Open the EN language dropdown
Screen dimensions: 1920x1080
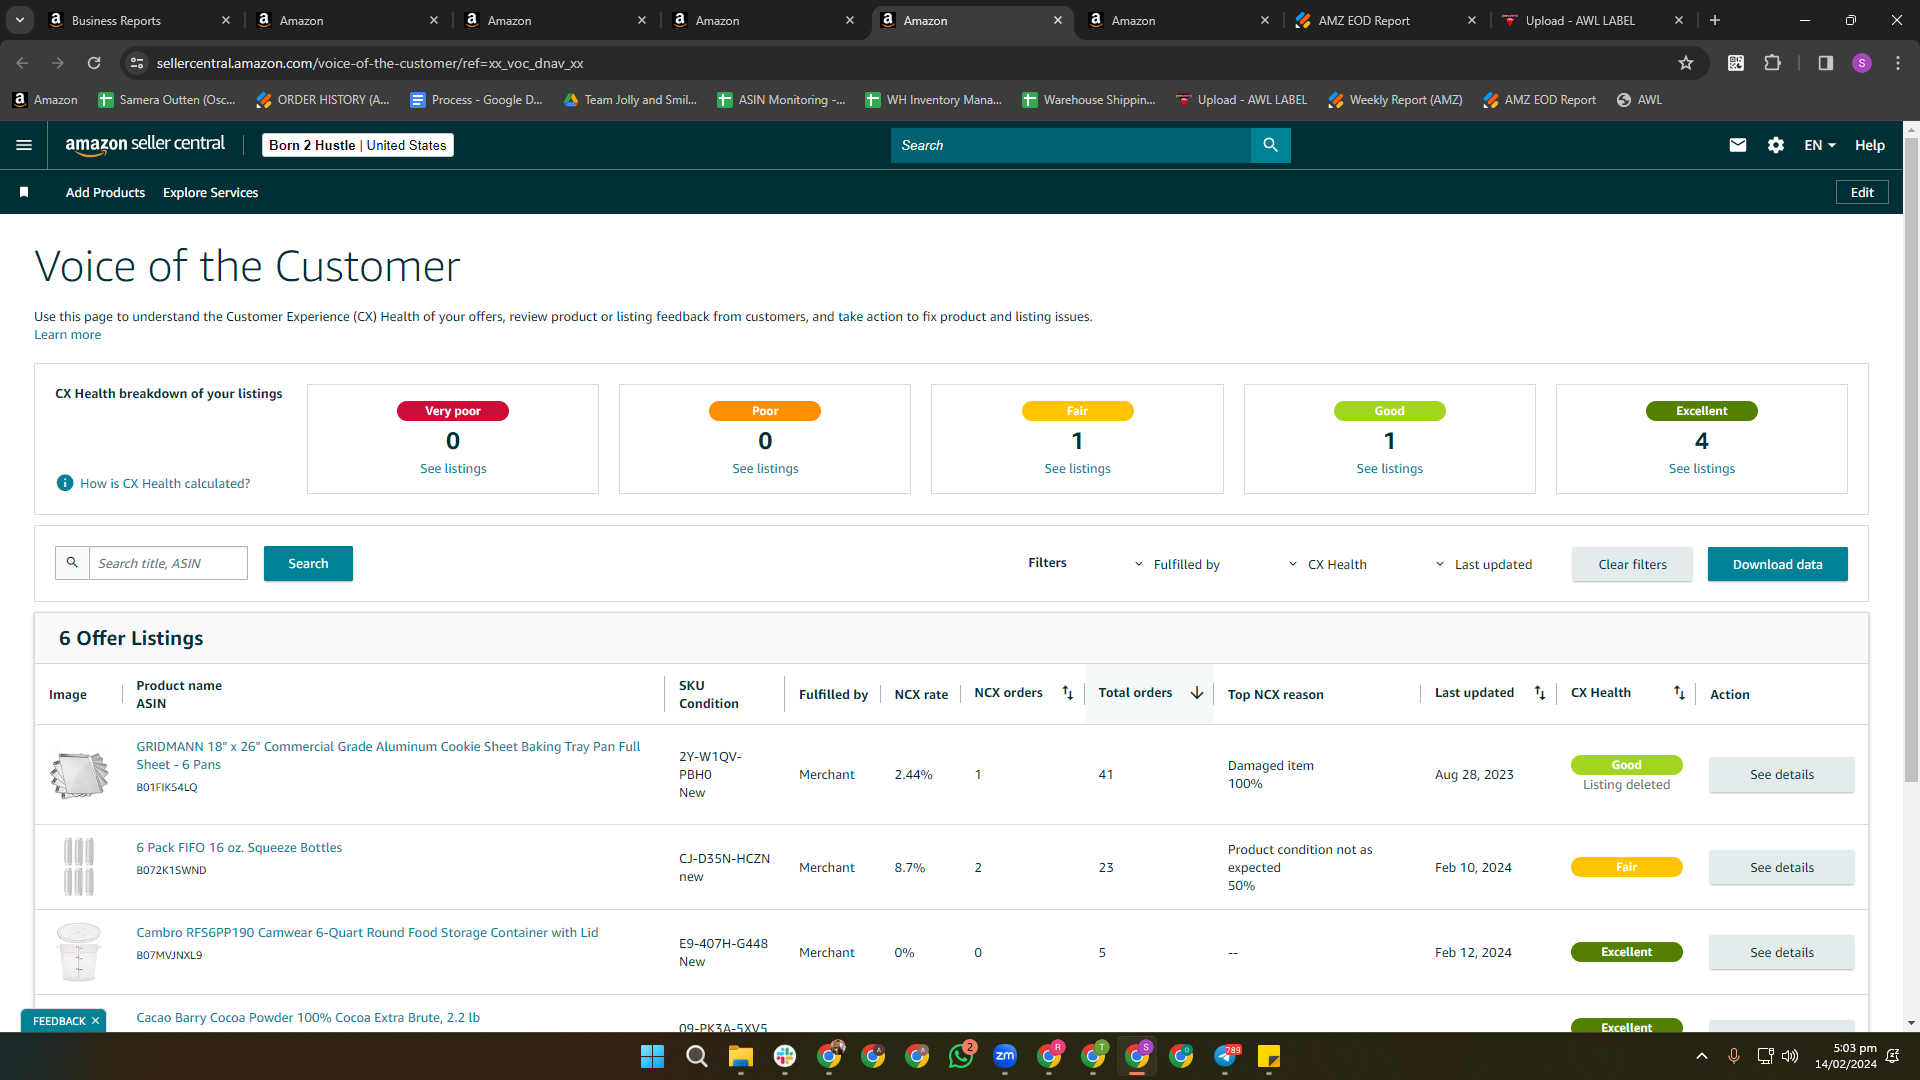[1820, 145]
